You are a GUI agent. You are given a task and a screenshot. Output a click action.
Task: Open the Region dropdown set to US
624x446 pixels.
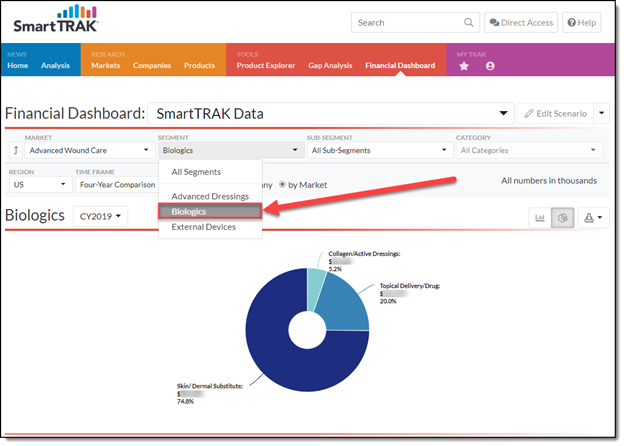pyautogui.click(x=41, y=185)
